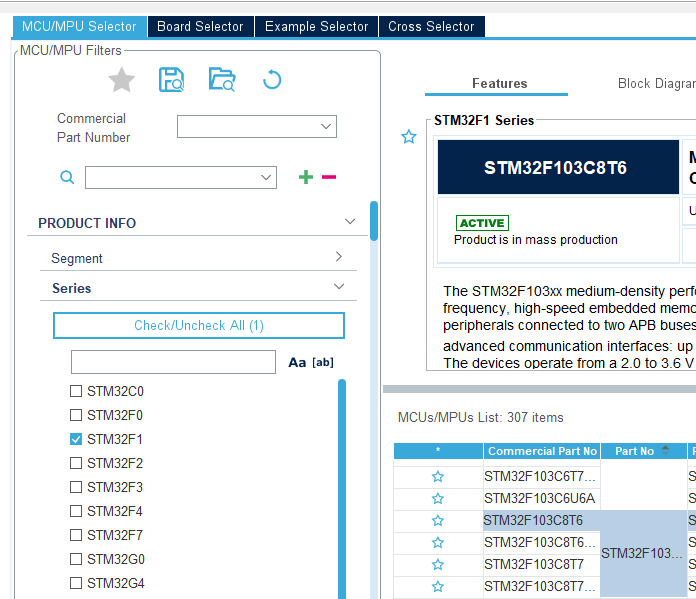Select the STM32F103C8T7... part number cell
This screenshot has width=696, height=599.
542,587
